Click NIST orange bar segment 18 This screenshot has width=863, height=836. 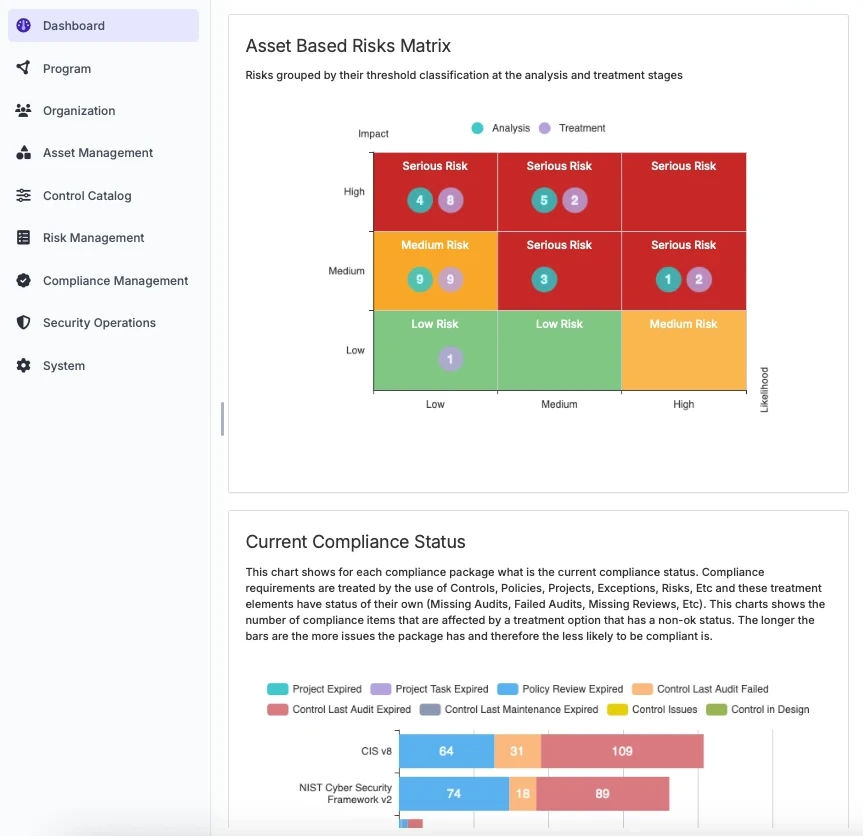(x=523, y=794)
